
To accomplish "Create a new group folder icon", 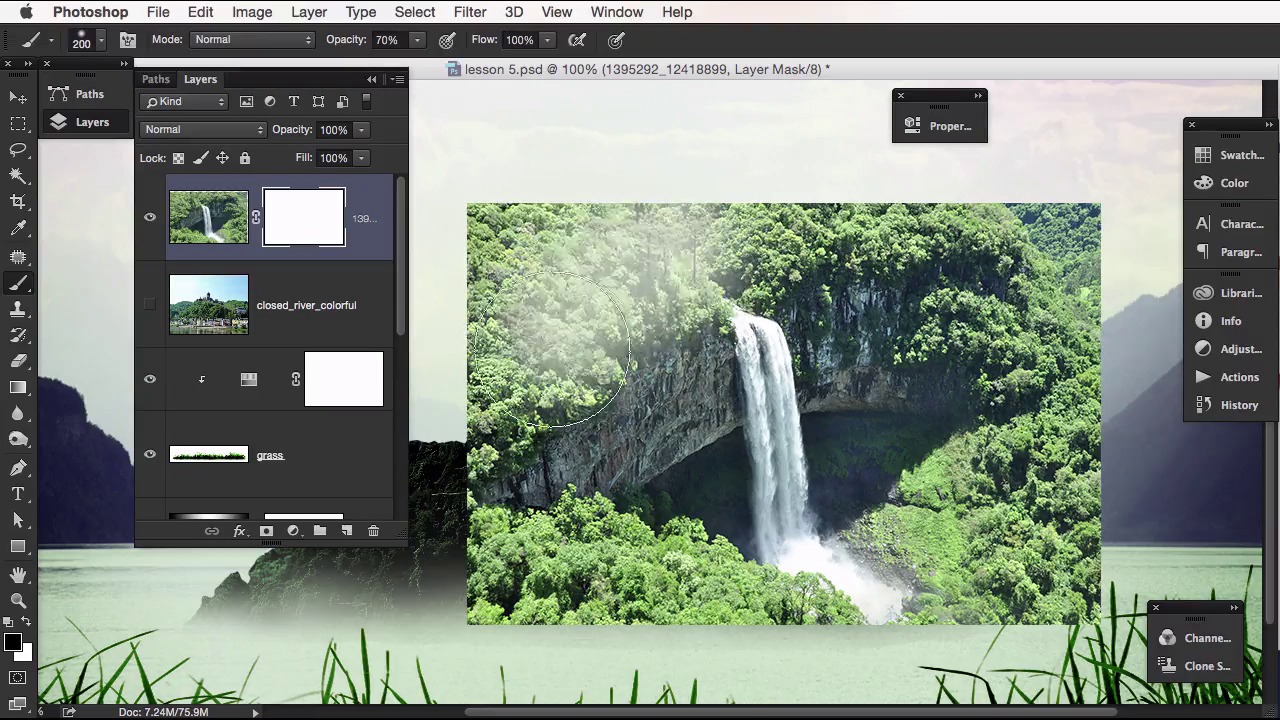I will (x=320, y=531).
